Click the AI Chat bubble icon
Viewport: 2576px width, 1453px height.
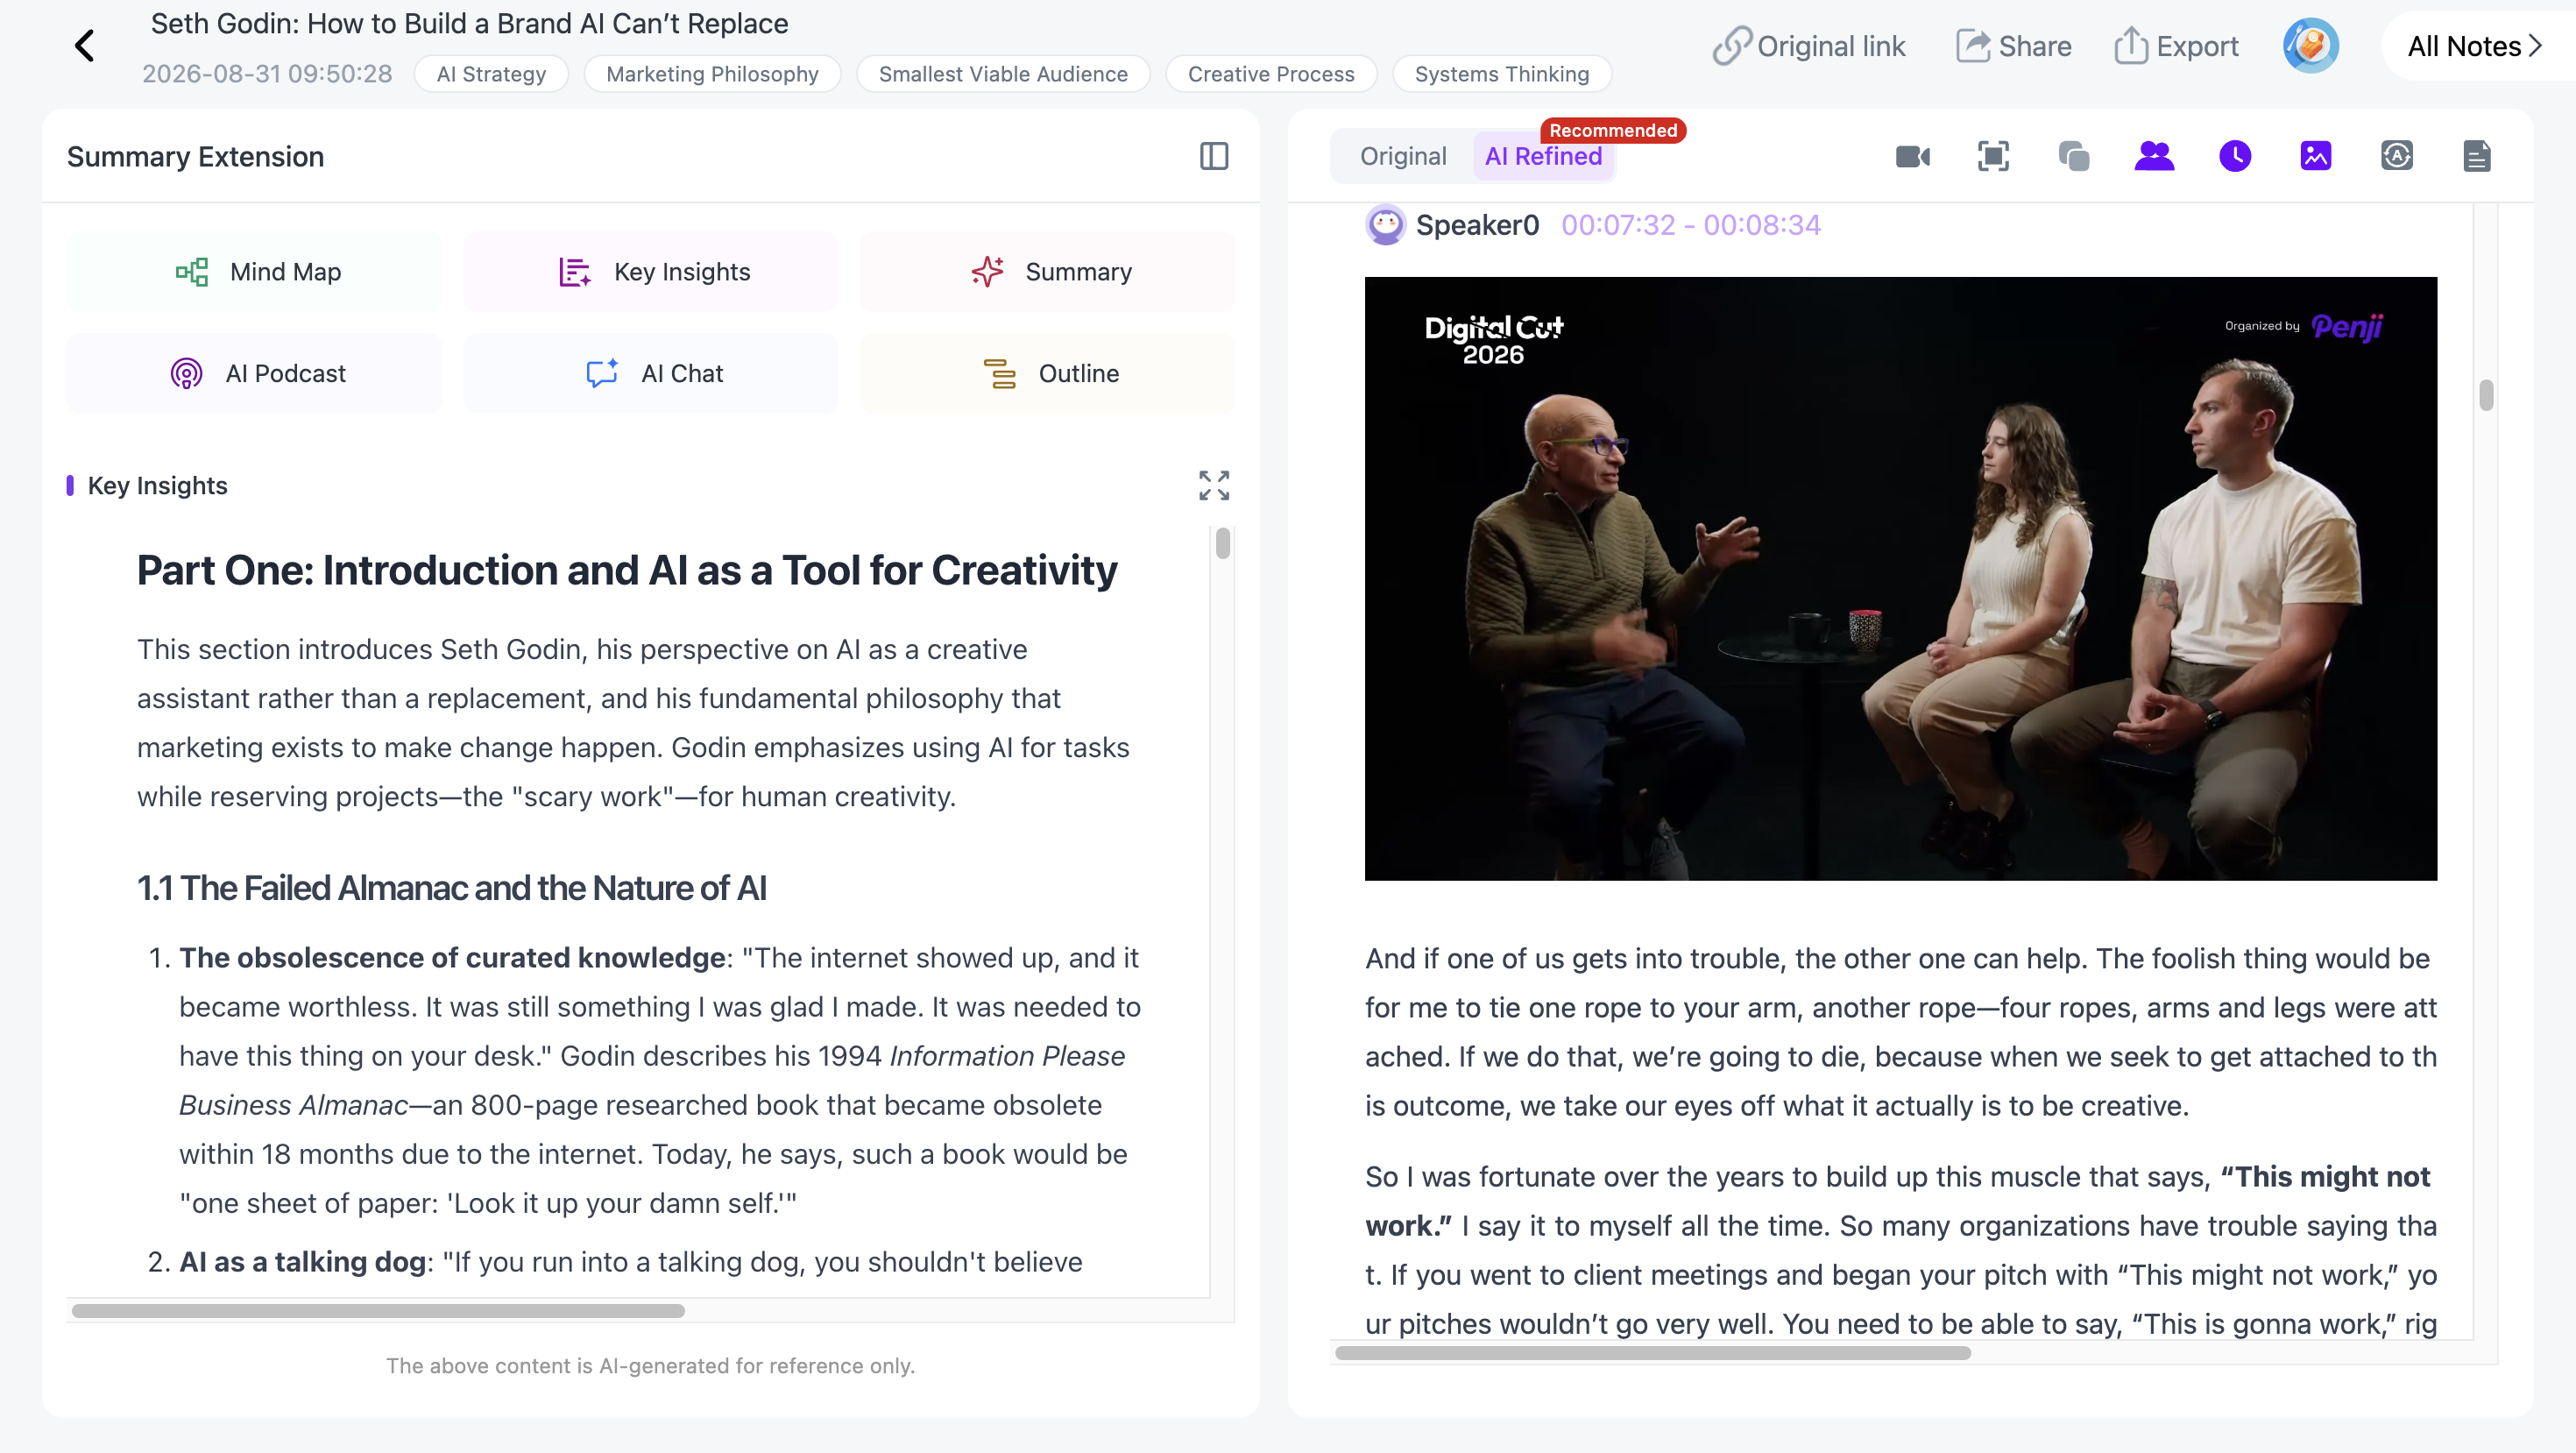602,373
